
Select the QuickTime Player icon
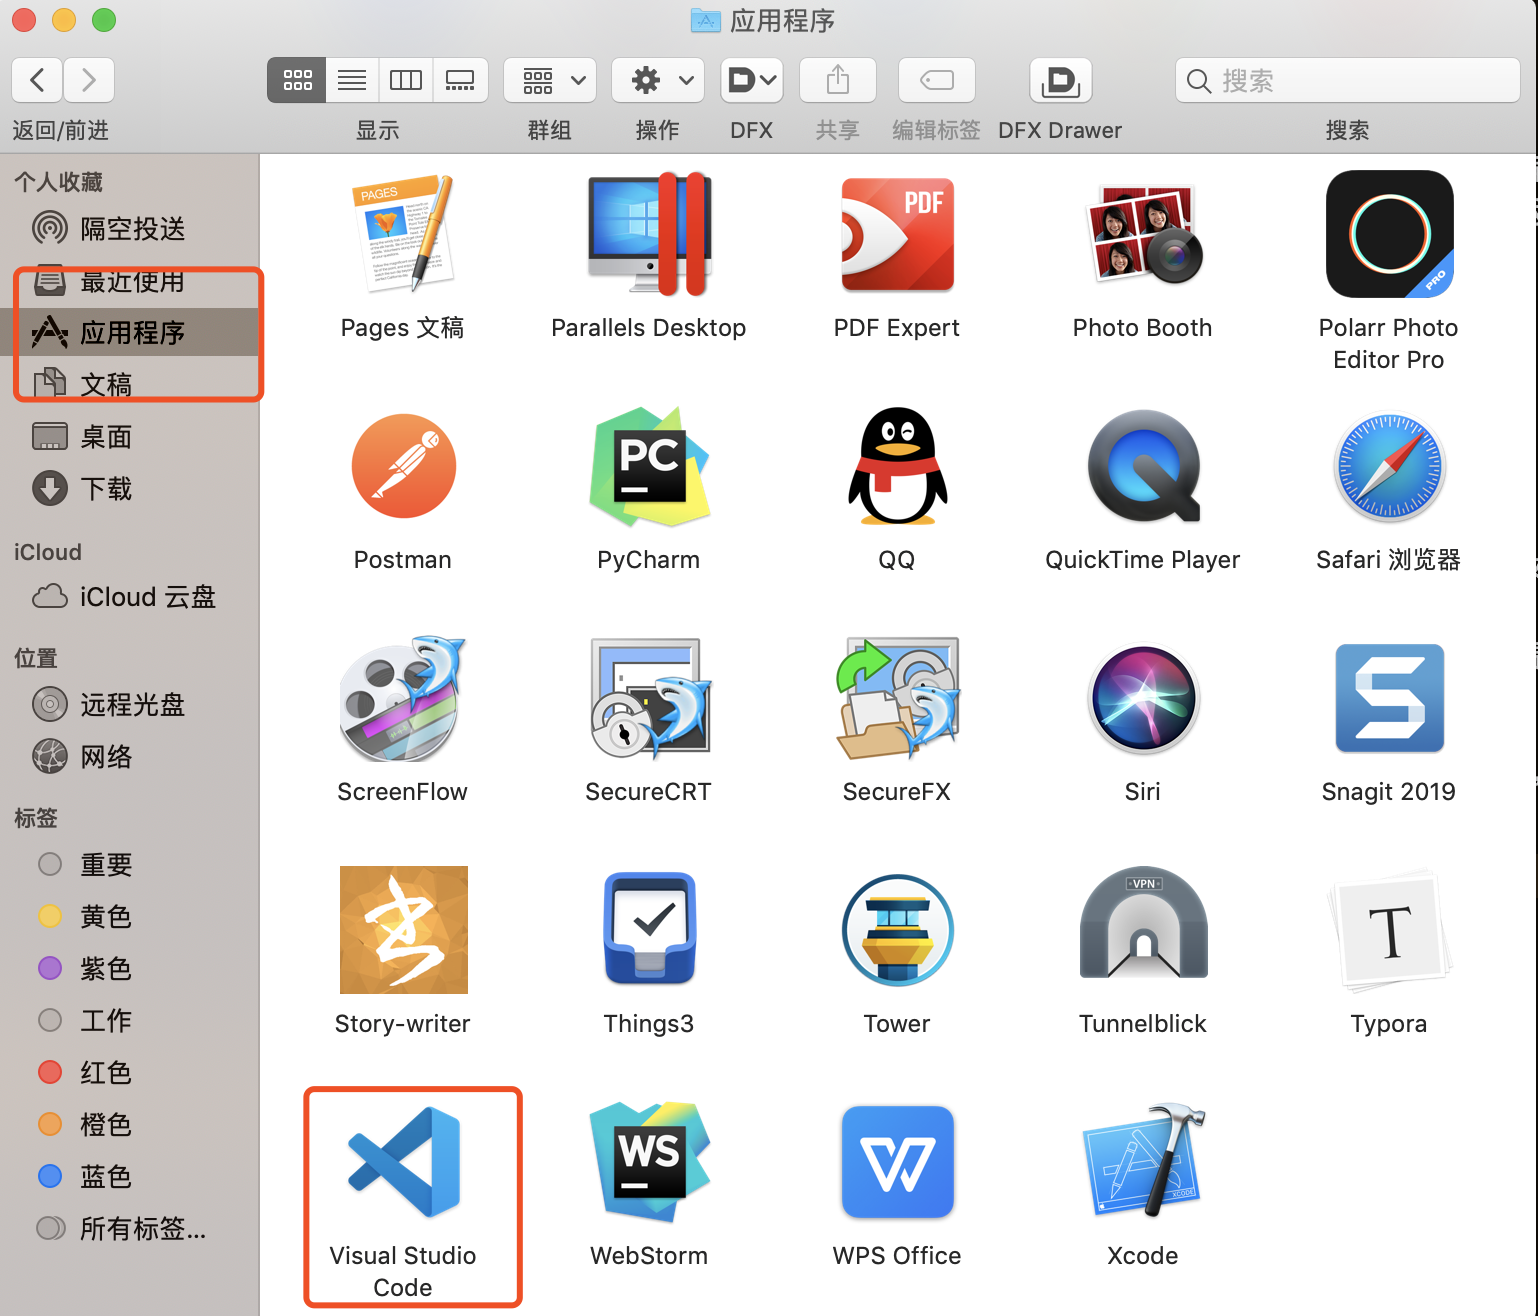1143,466
